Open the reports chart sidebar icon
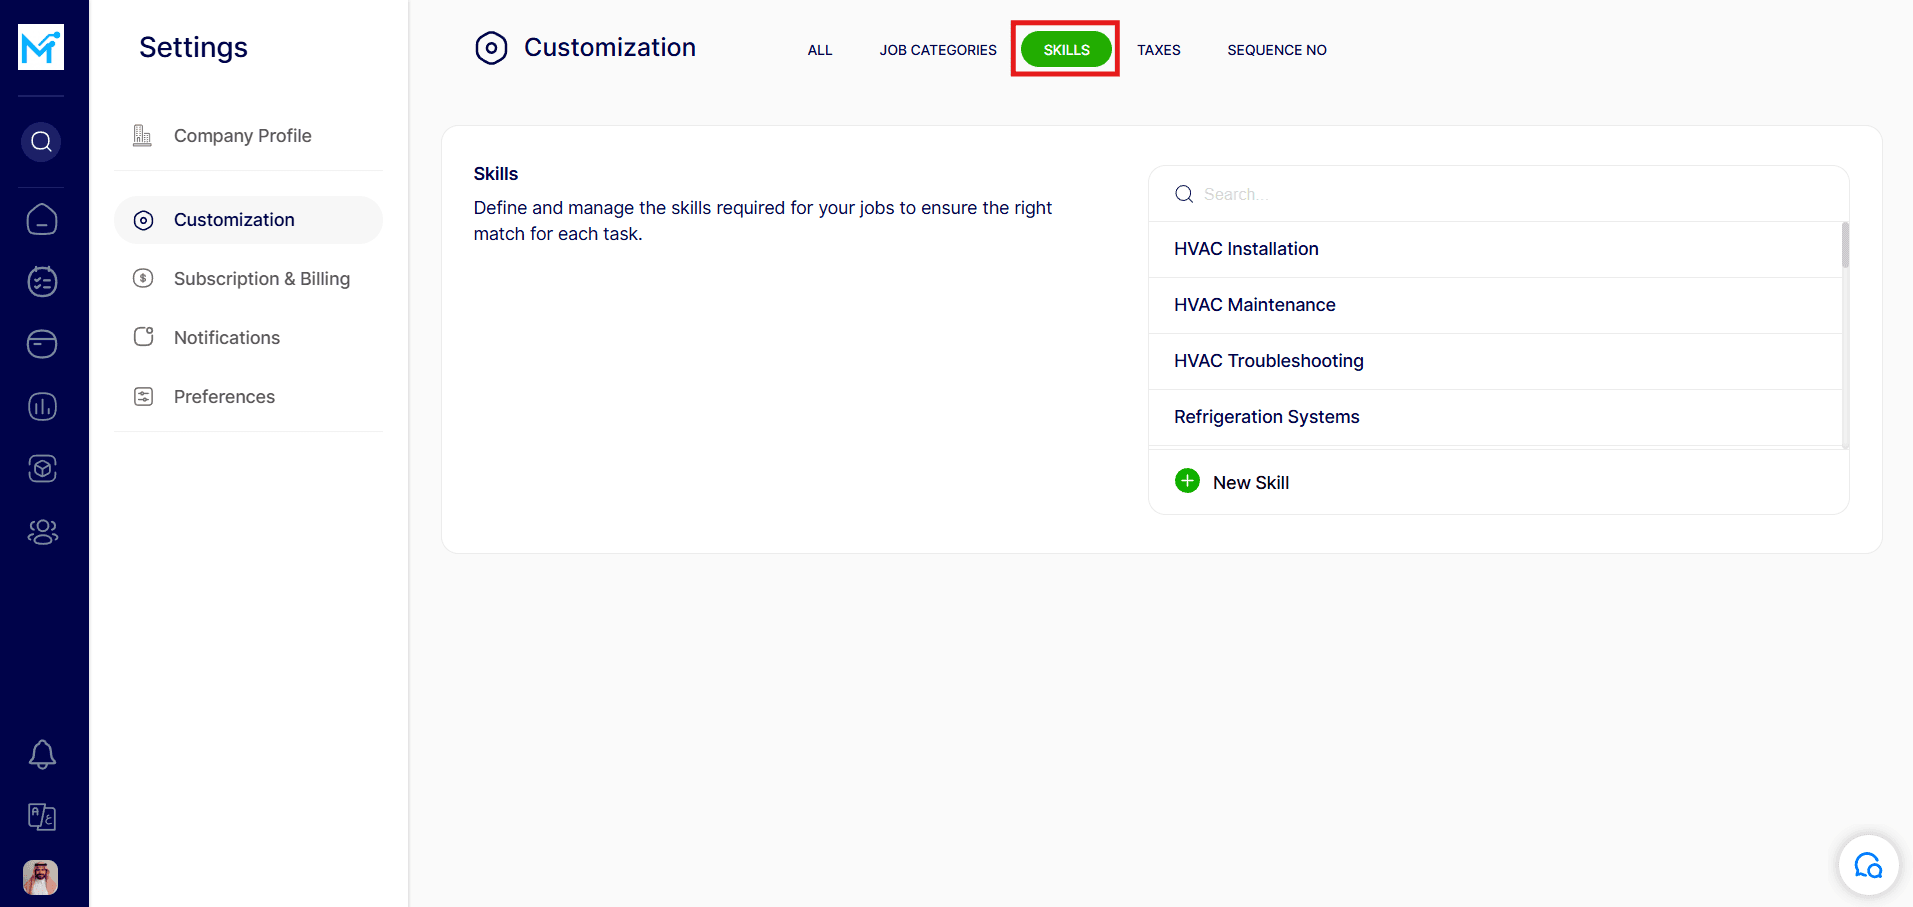Screen dimensions: 1913x907 point(42,406)
